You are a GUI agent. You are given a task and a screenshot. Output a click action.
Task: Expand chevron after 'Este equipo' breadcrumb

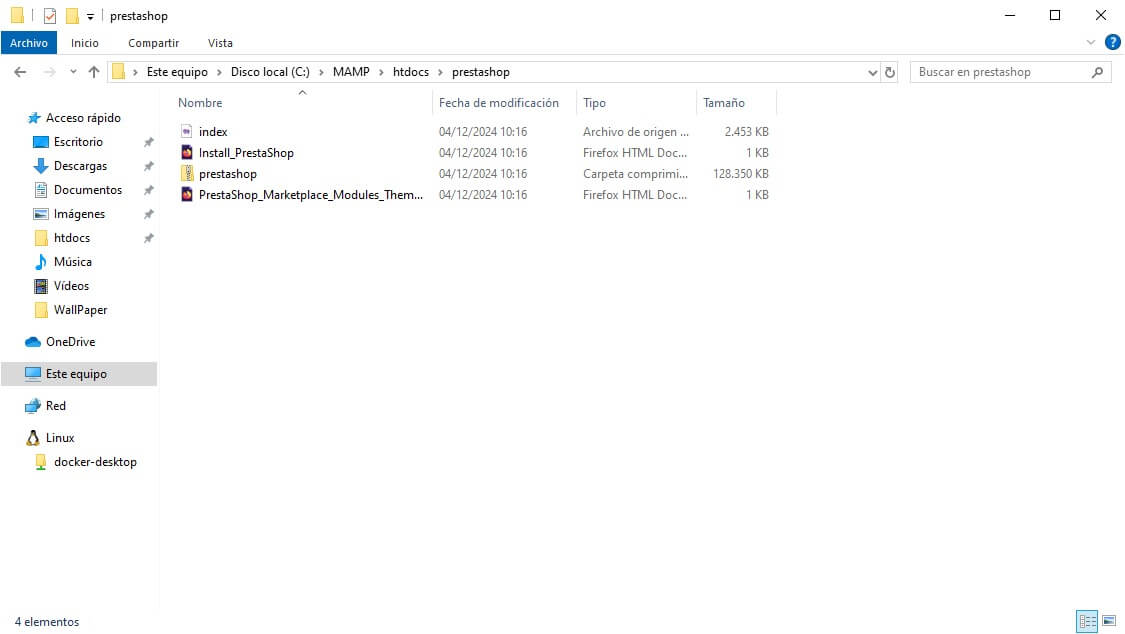coord(219,72)
